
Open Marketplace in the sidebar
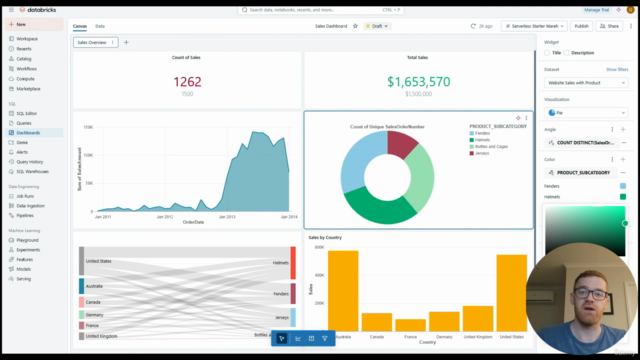click(x=28, y=89)
